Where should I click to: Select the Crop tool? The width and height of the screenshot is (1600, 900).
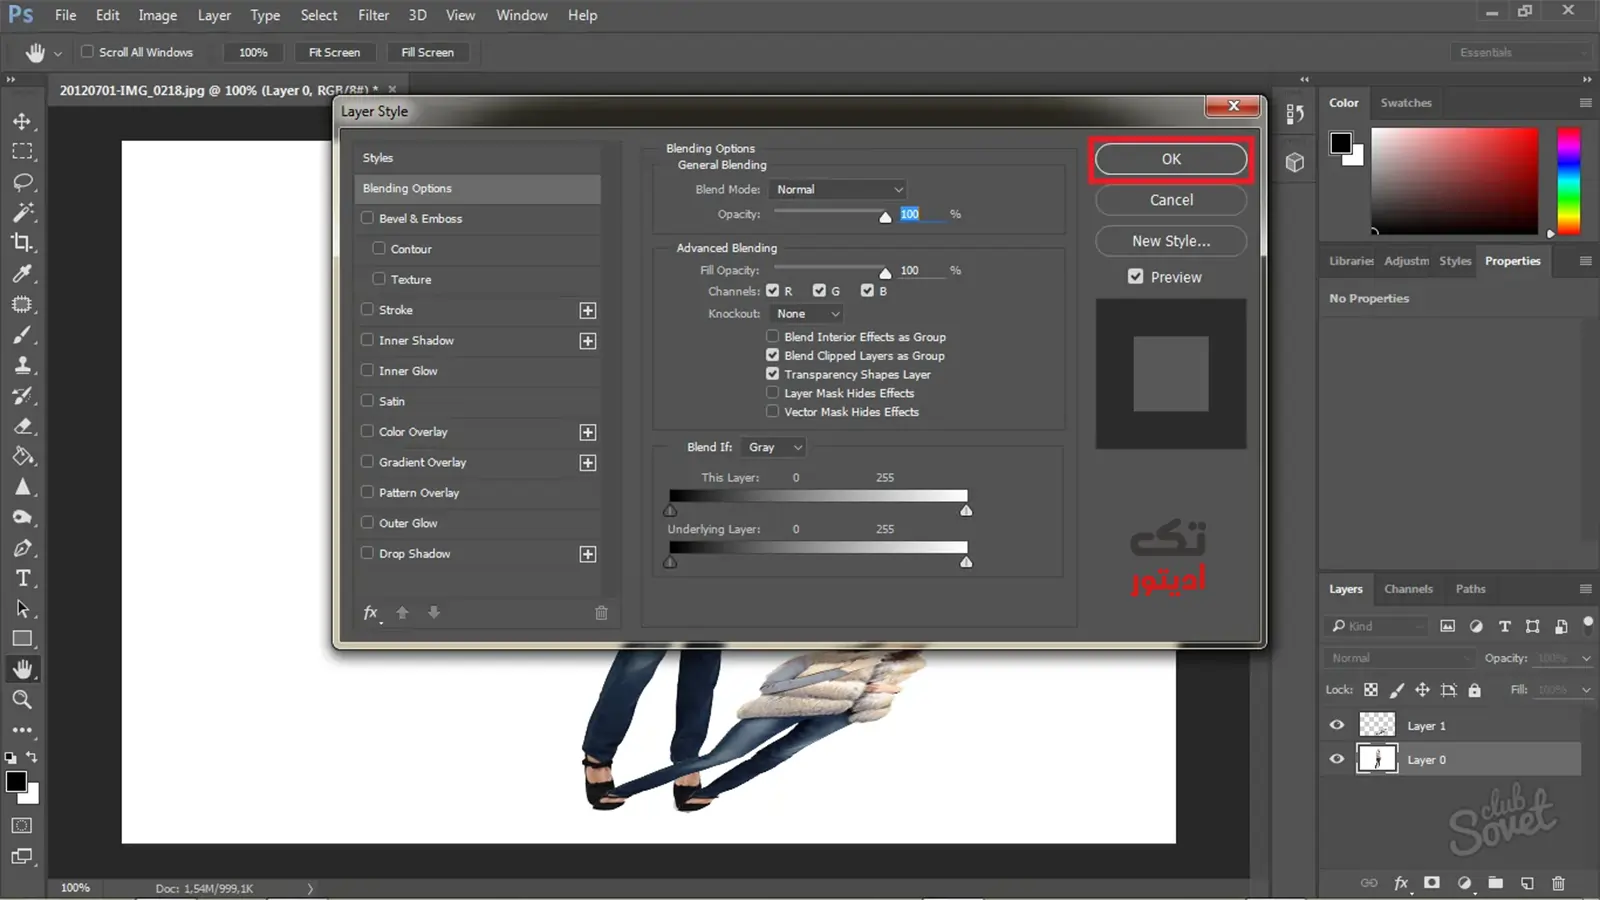(22, 243)
